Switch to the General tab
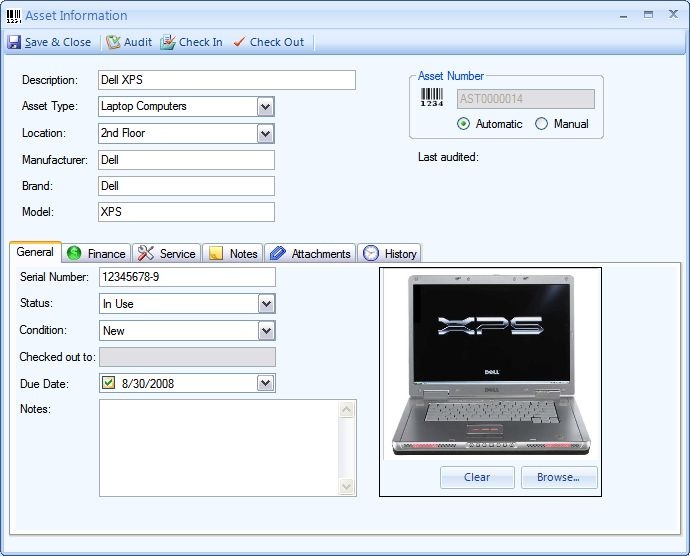Screen dimensions: 690x556 [35, 252]
